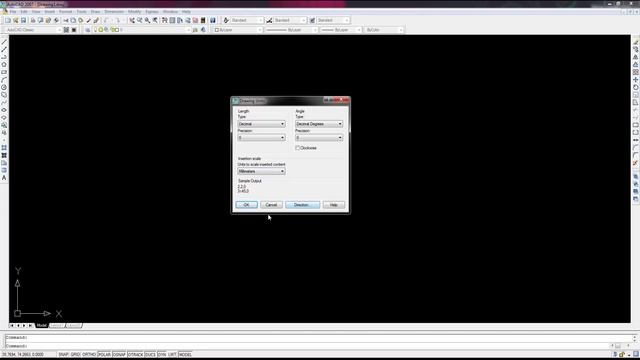The image size is (640, 360).
Task: Open the ByLayer linetype control
Action: [291, 30]
